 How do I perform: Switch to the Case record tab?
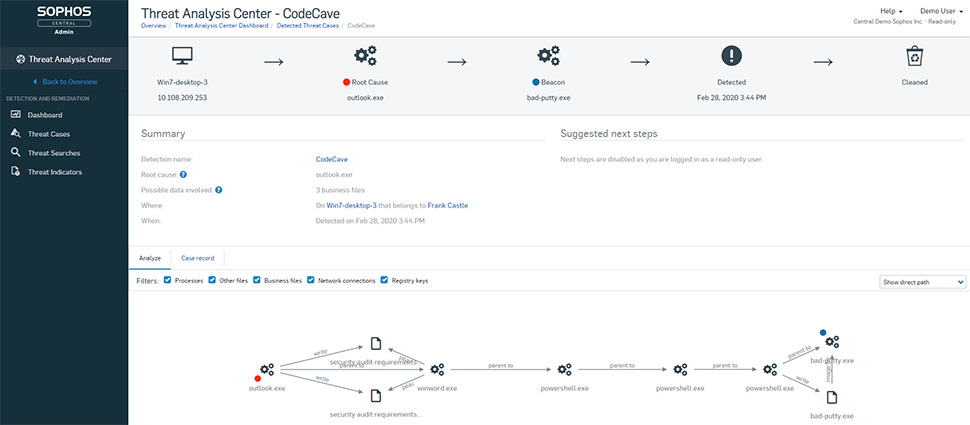click(x=197, y=258)
